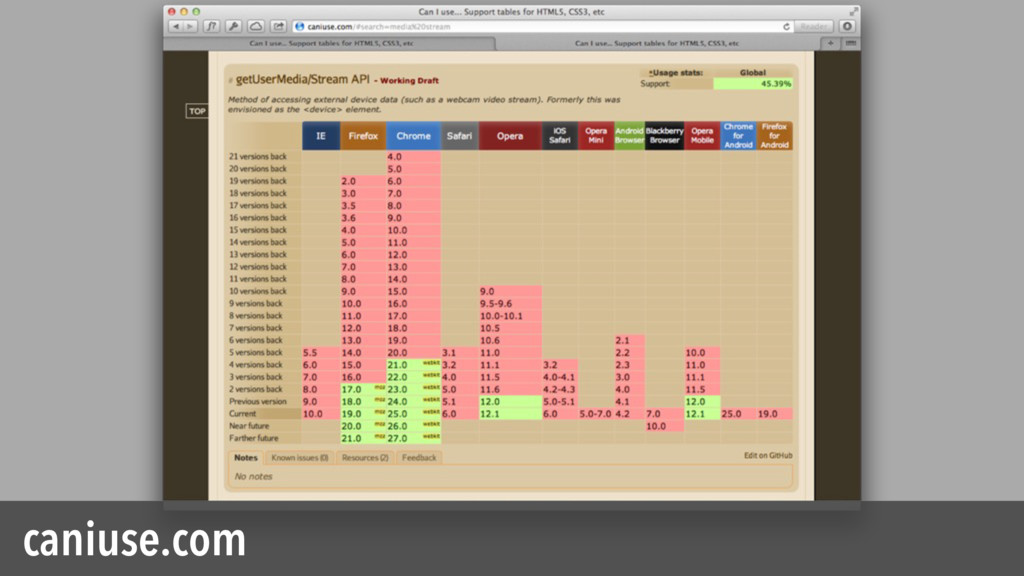Click the 'Previous version' row label
Screen dimensions: 1024x576
tap(257, 402)
